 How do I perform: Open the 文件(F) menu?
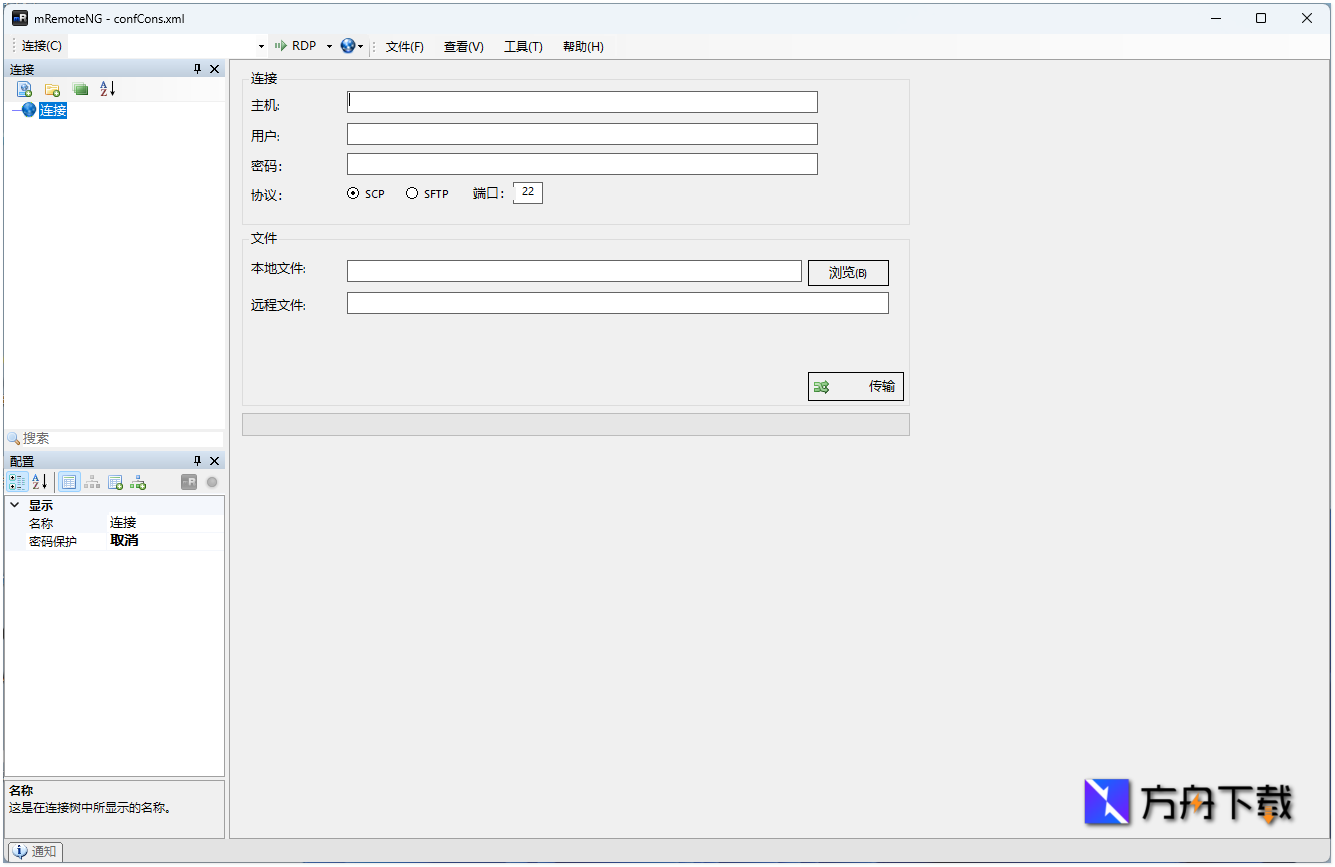[405, 46]
